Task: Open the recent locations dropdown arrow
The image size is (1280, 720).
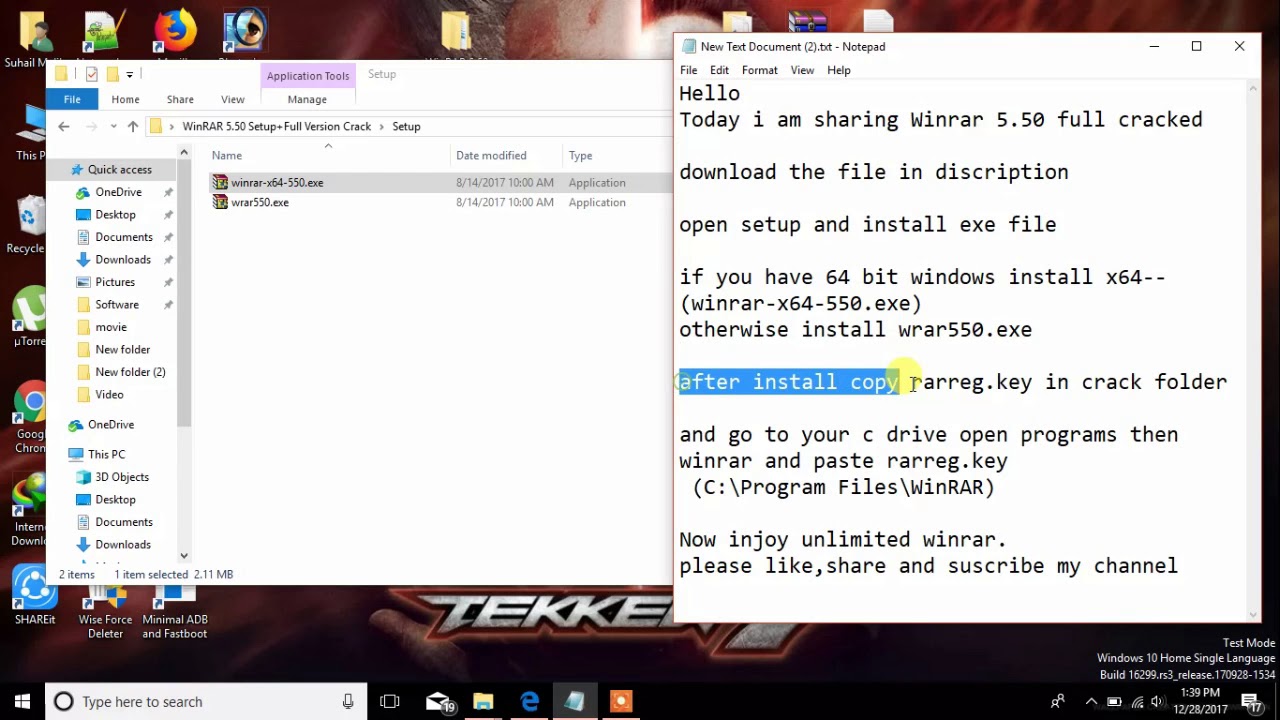Action: 114,127
